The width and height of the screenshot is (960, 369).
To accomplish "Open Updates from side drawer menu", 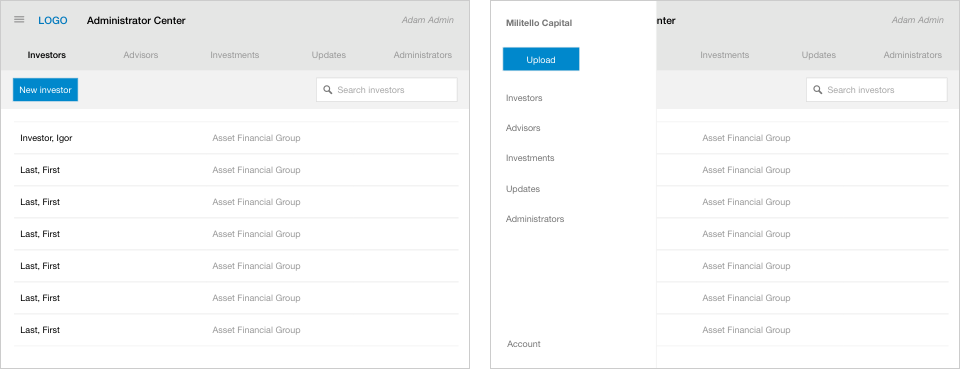I will click(x=523, y=189).
